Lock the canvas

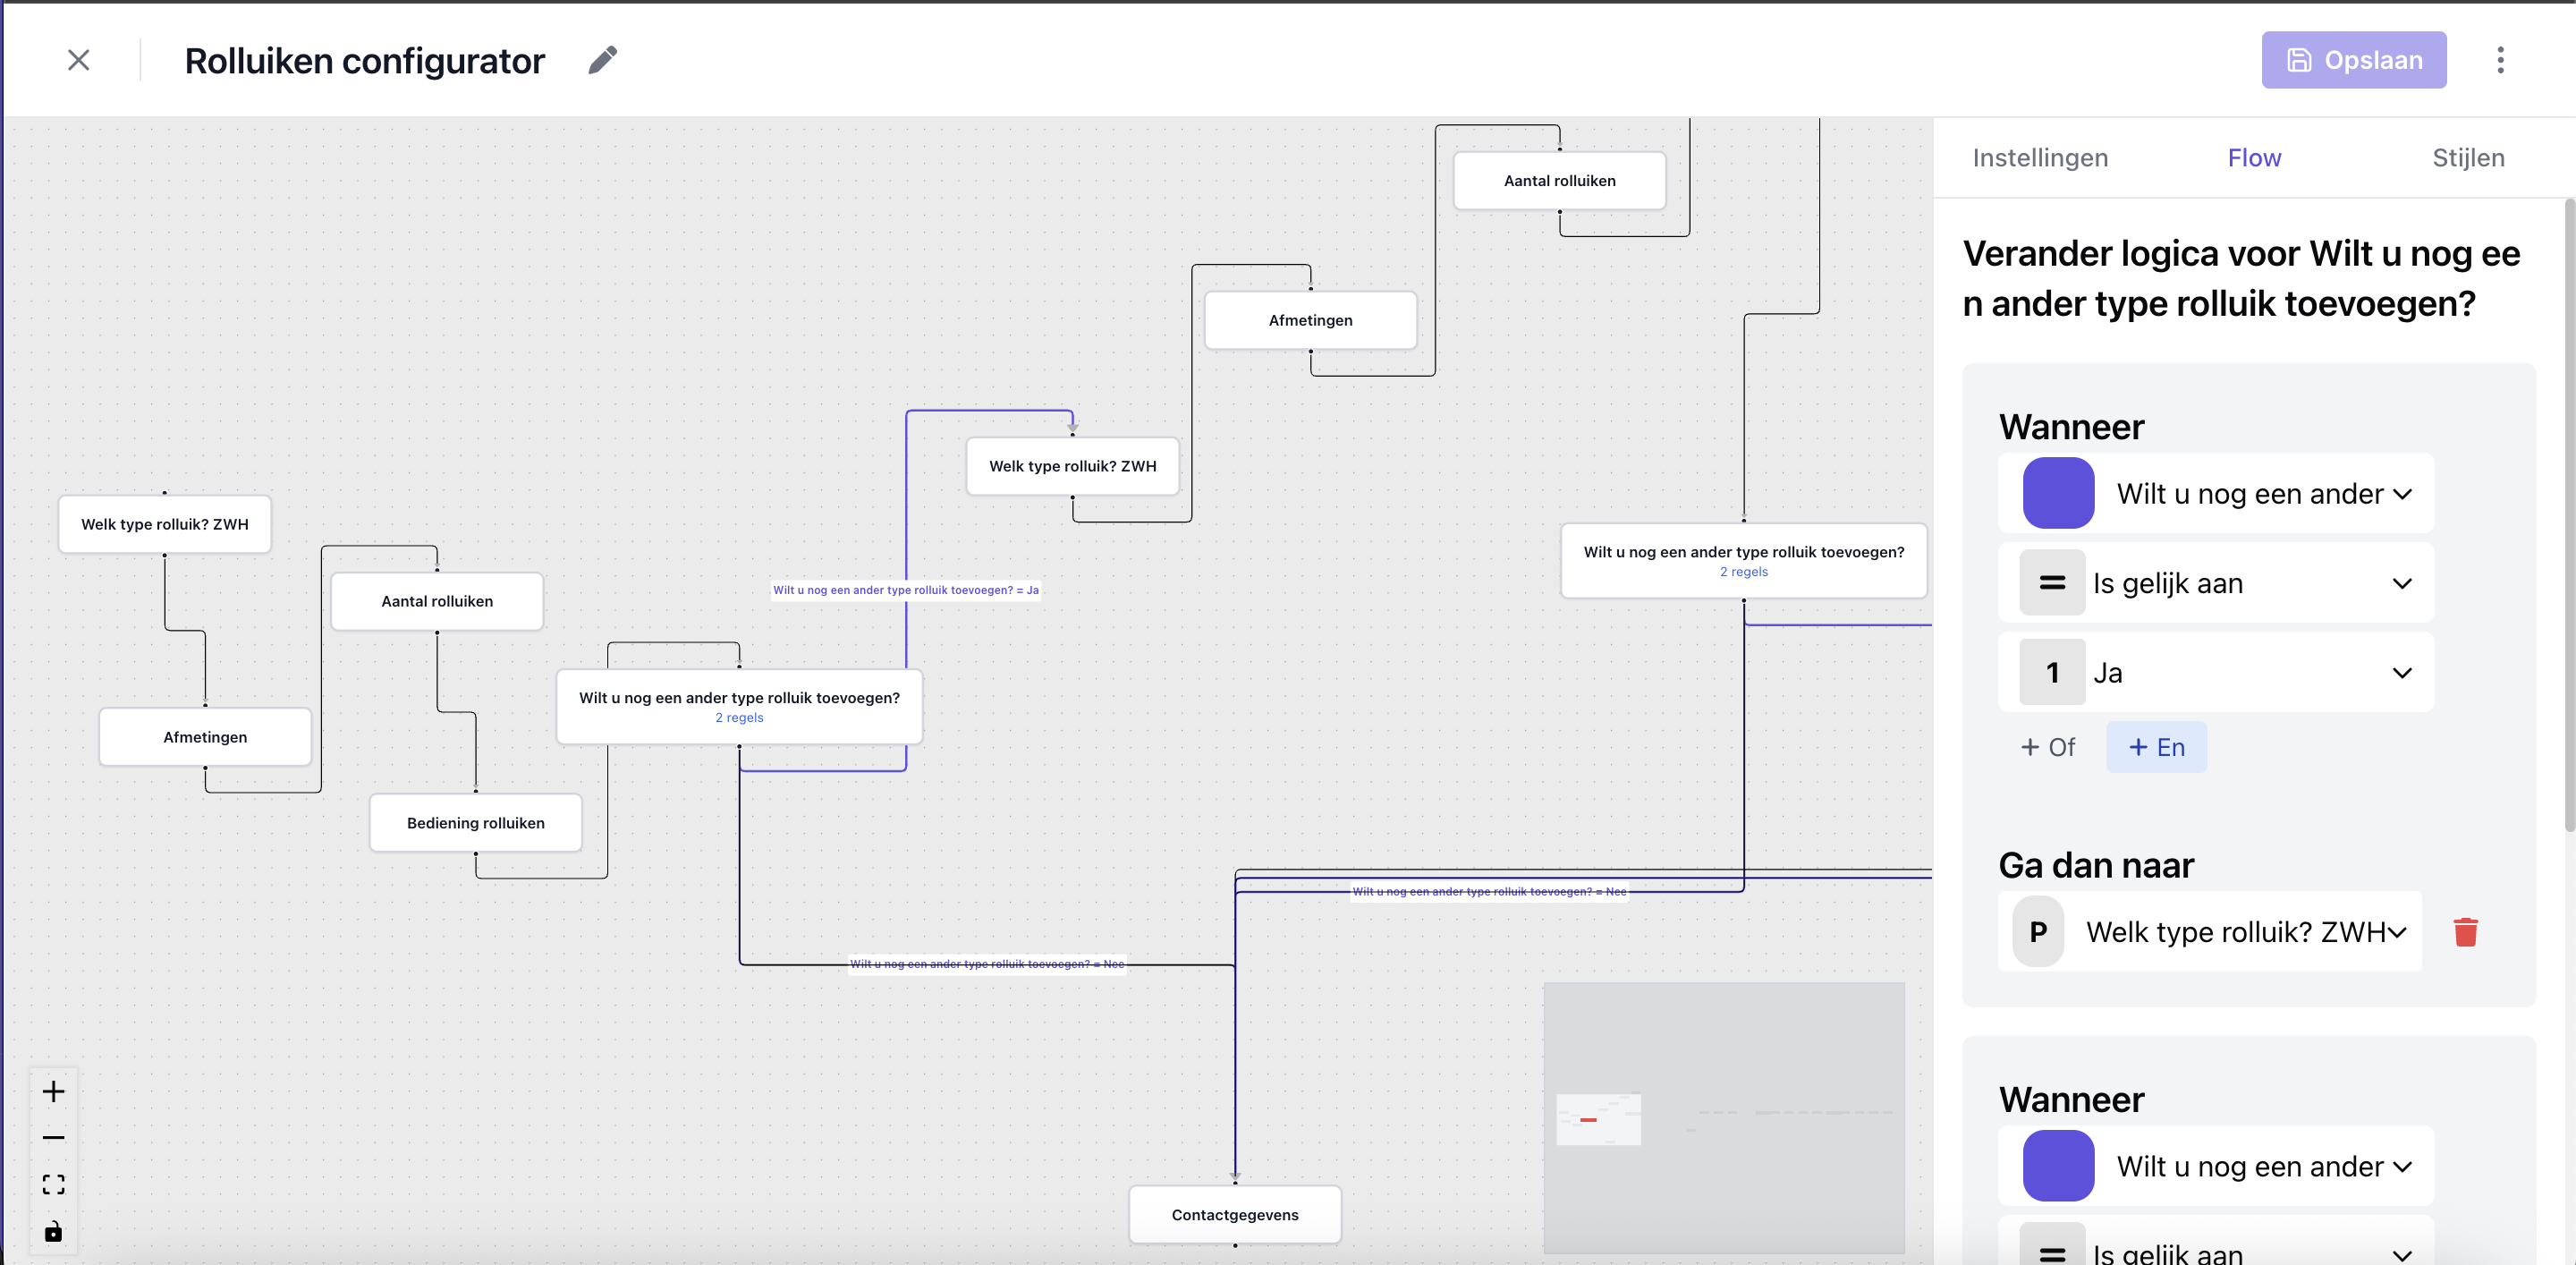[x=53, y=1232]
